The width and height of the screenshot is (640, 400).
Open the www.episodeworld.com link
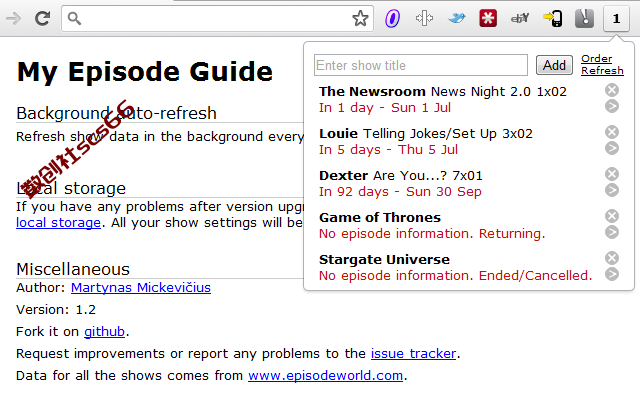pos(326,376)
